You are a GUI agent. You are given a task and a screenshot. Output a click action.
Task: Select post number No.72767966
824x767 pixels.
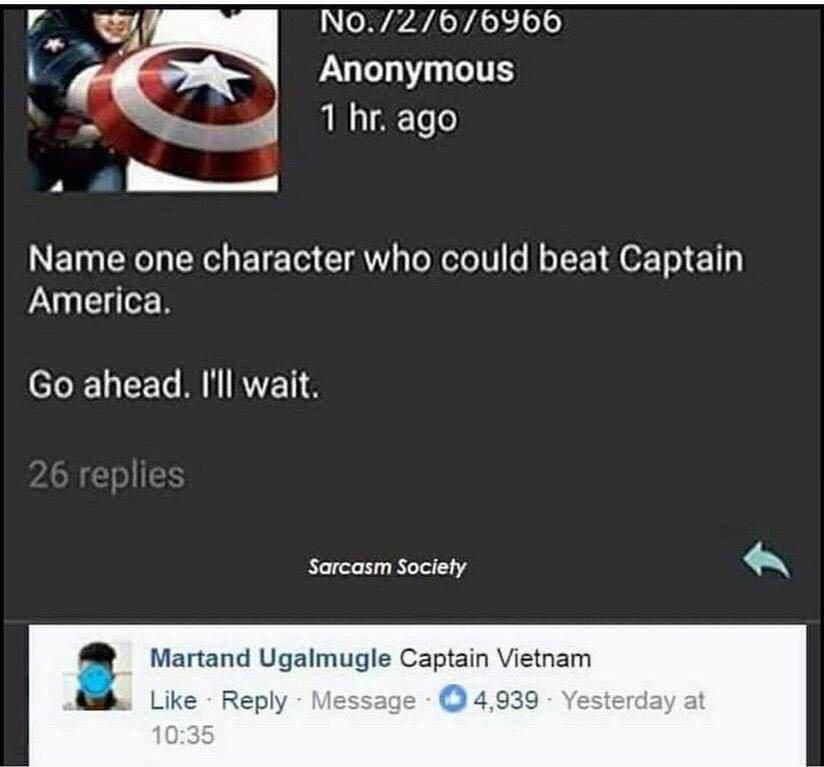click(440, 22)
